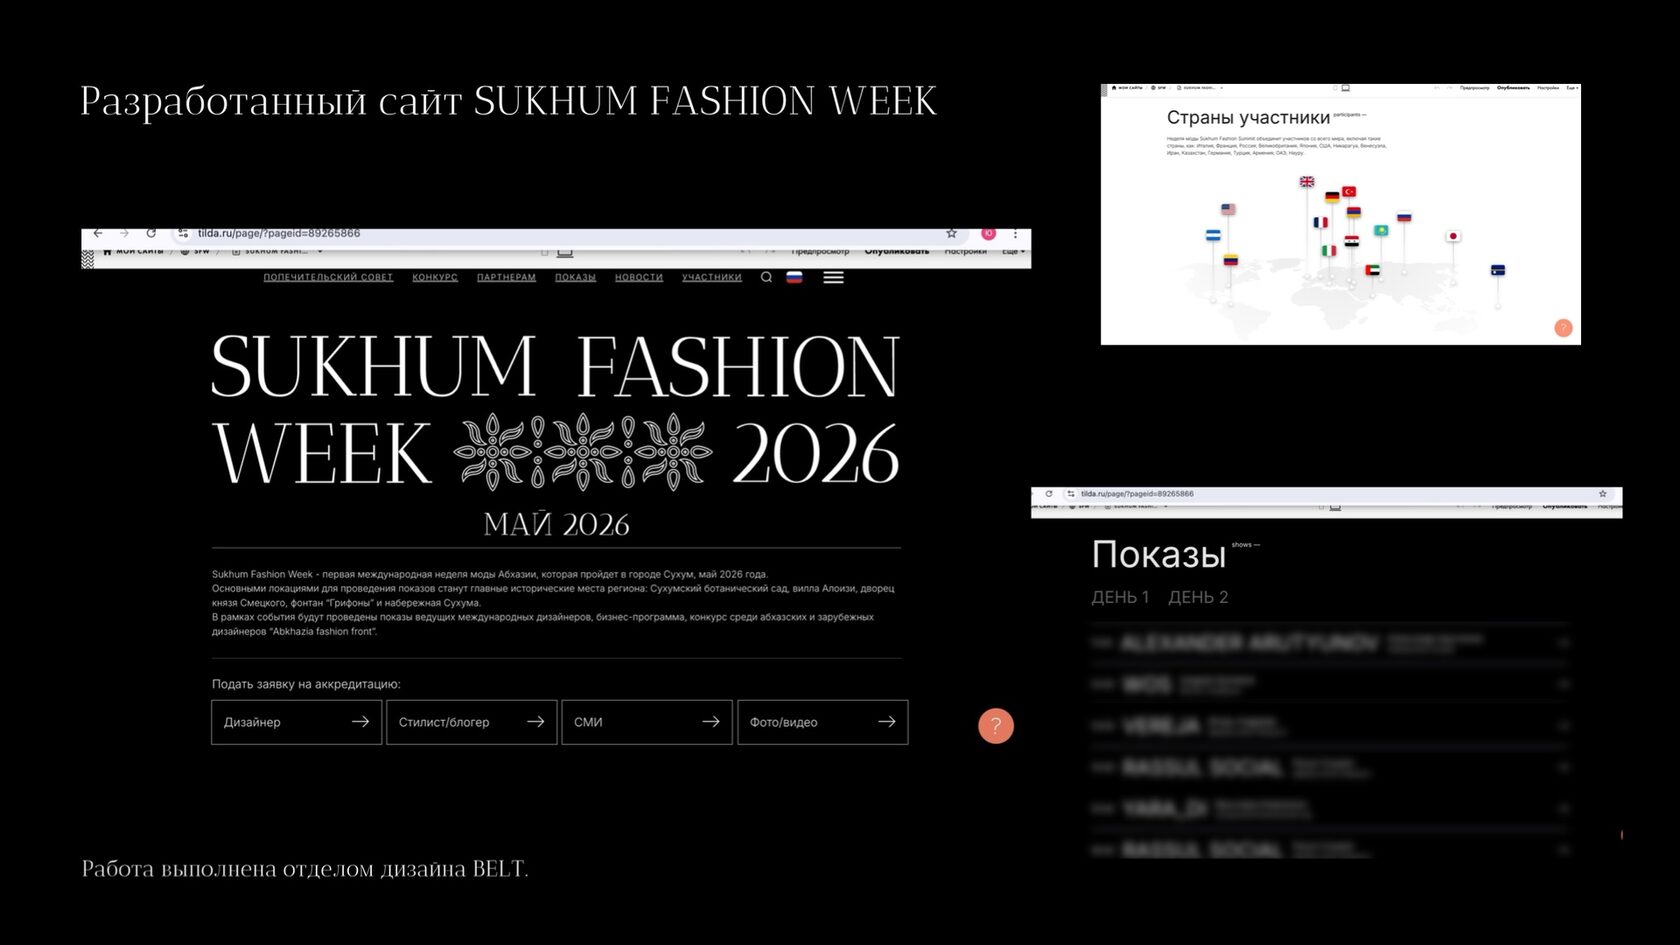Click Мои сайты in the countries page toolbar
This screenshot has height=945, width=1680.
[1127, 88]
